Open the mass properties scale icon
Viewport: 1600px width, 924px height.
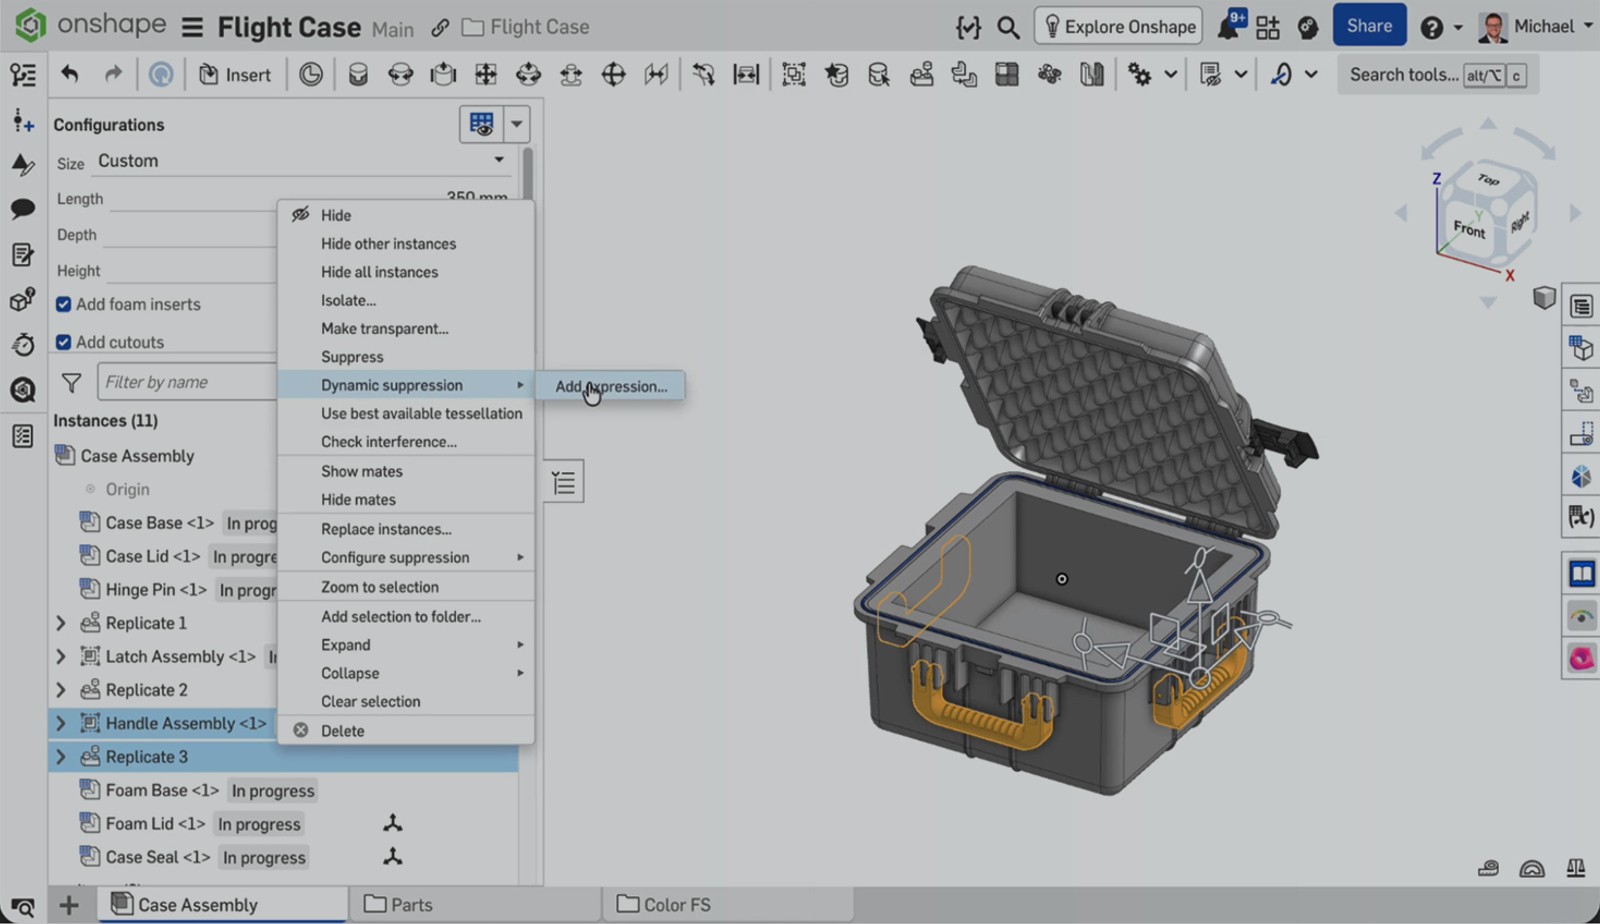pos(1576,868)
